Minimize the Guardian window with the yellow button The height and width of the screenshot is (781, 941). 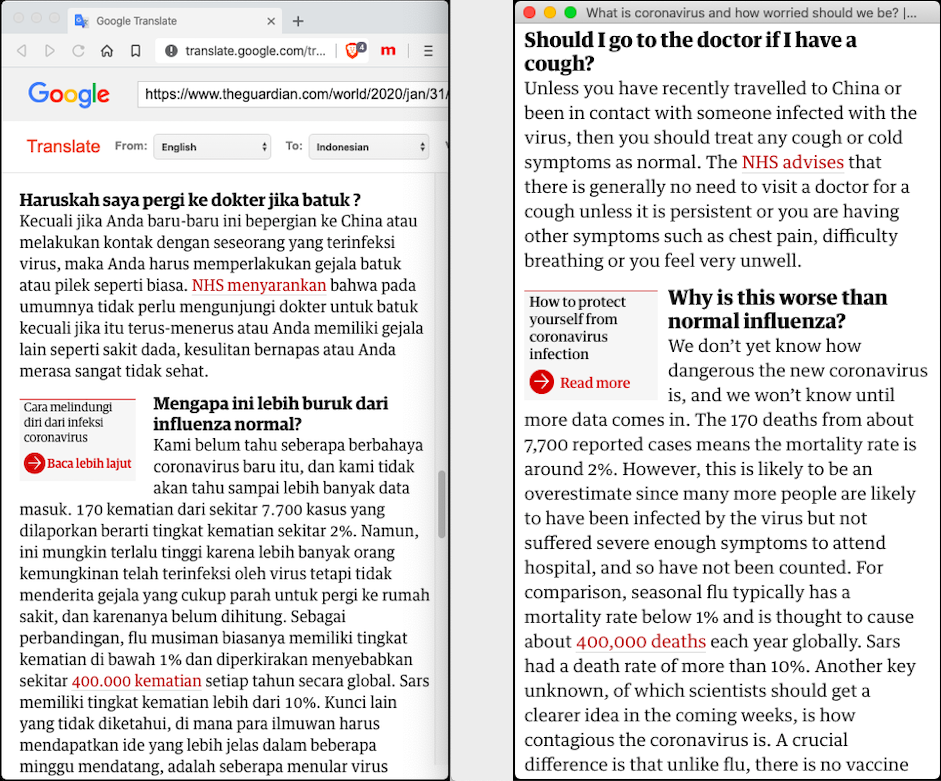pyautogui.click(x=550, y=12)
